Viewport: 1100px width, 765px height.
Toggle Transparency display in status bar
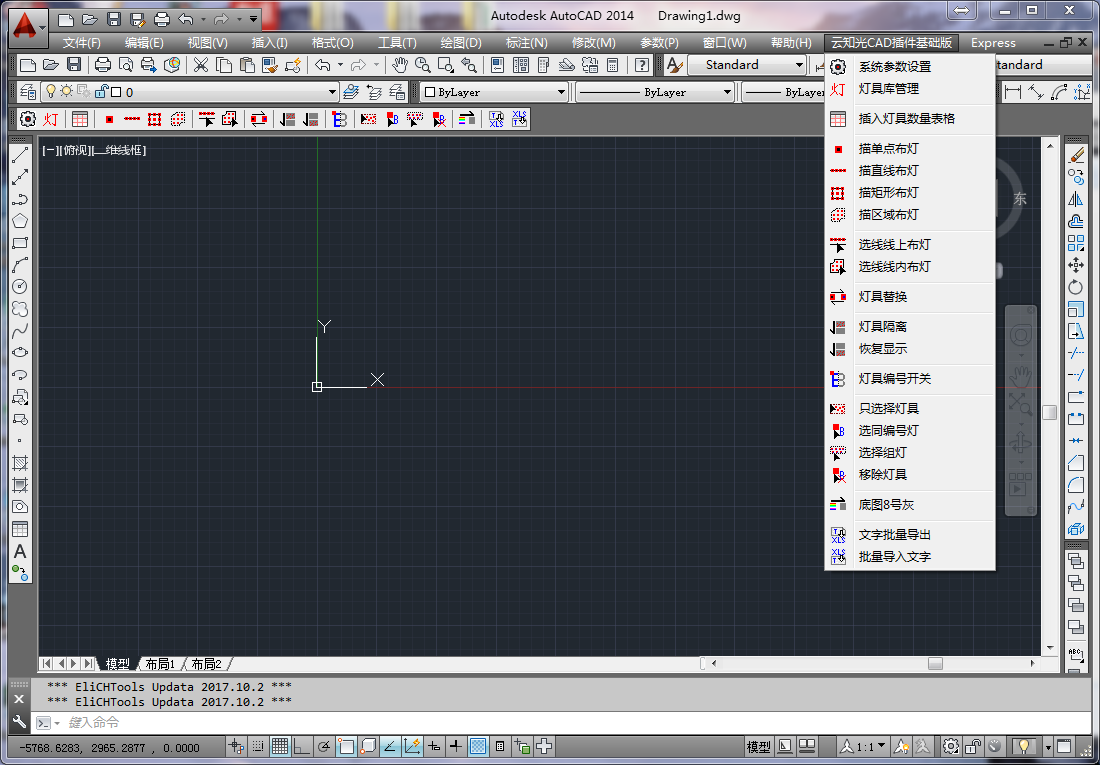(x=478, y=746)
